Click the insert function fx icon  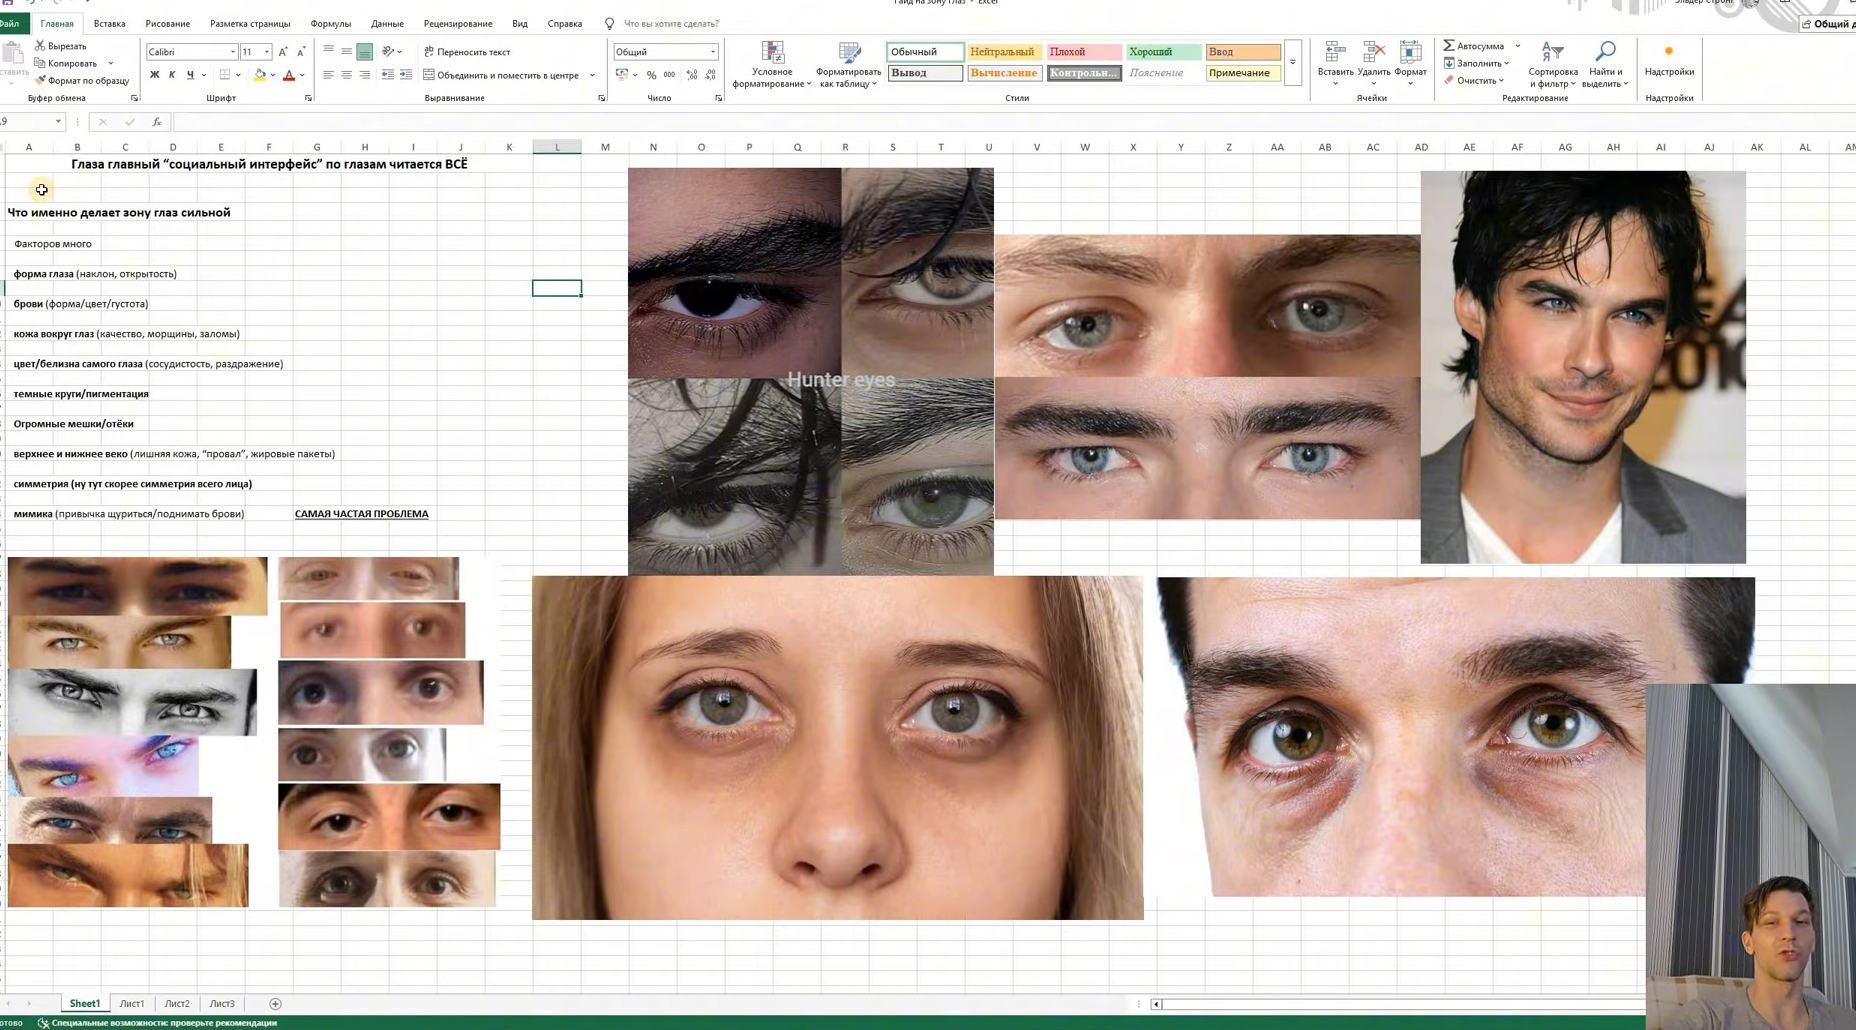coord(157,122)
